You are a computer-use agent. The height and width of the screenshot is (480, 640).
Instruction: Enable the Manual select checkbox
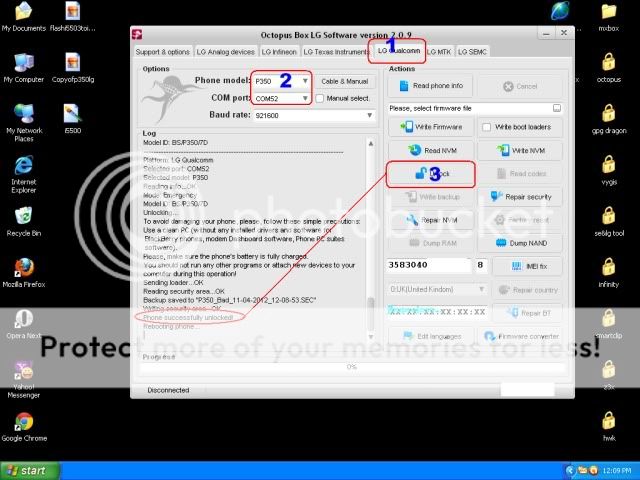[320, 98]
